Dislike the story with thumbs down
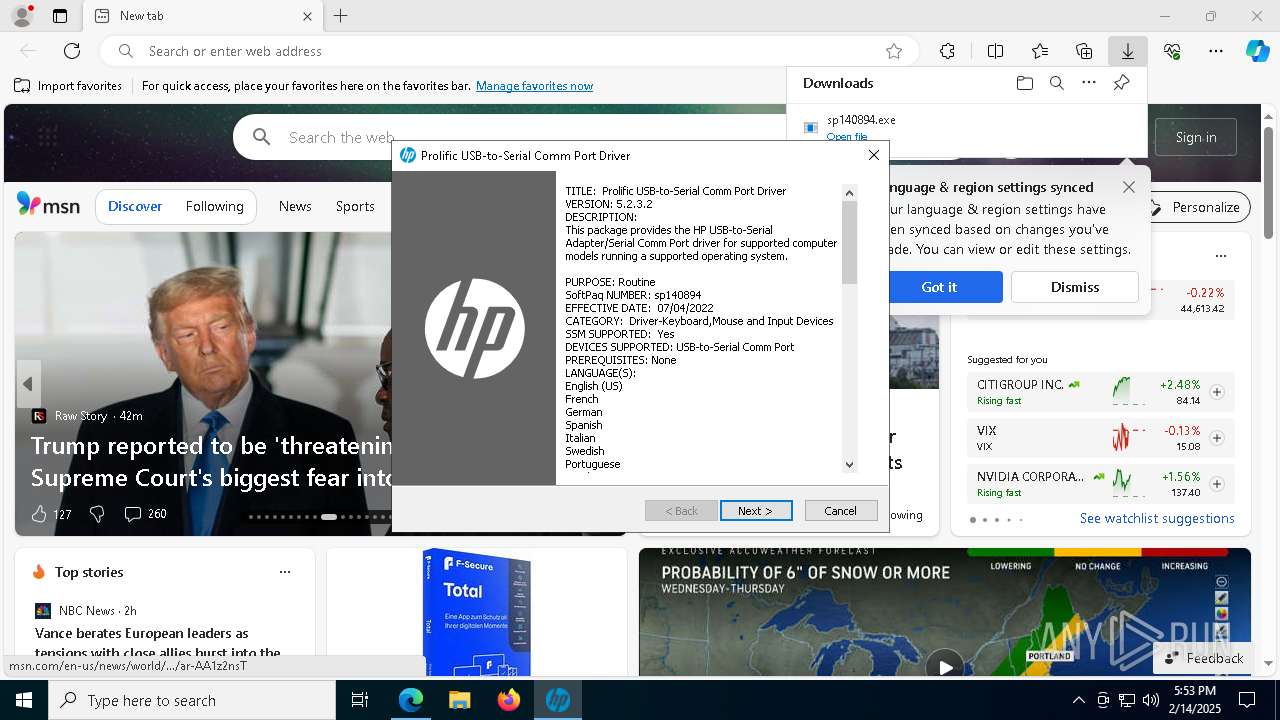 coord(97,514)
